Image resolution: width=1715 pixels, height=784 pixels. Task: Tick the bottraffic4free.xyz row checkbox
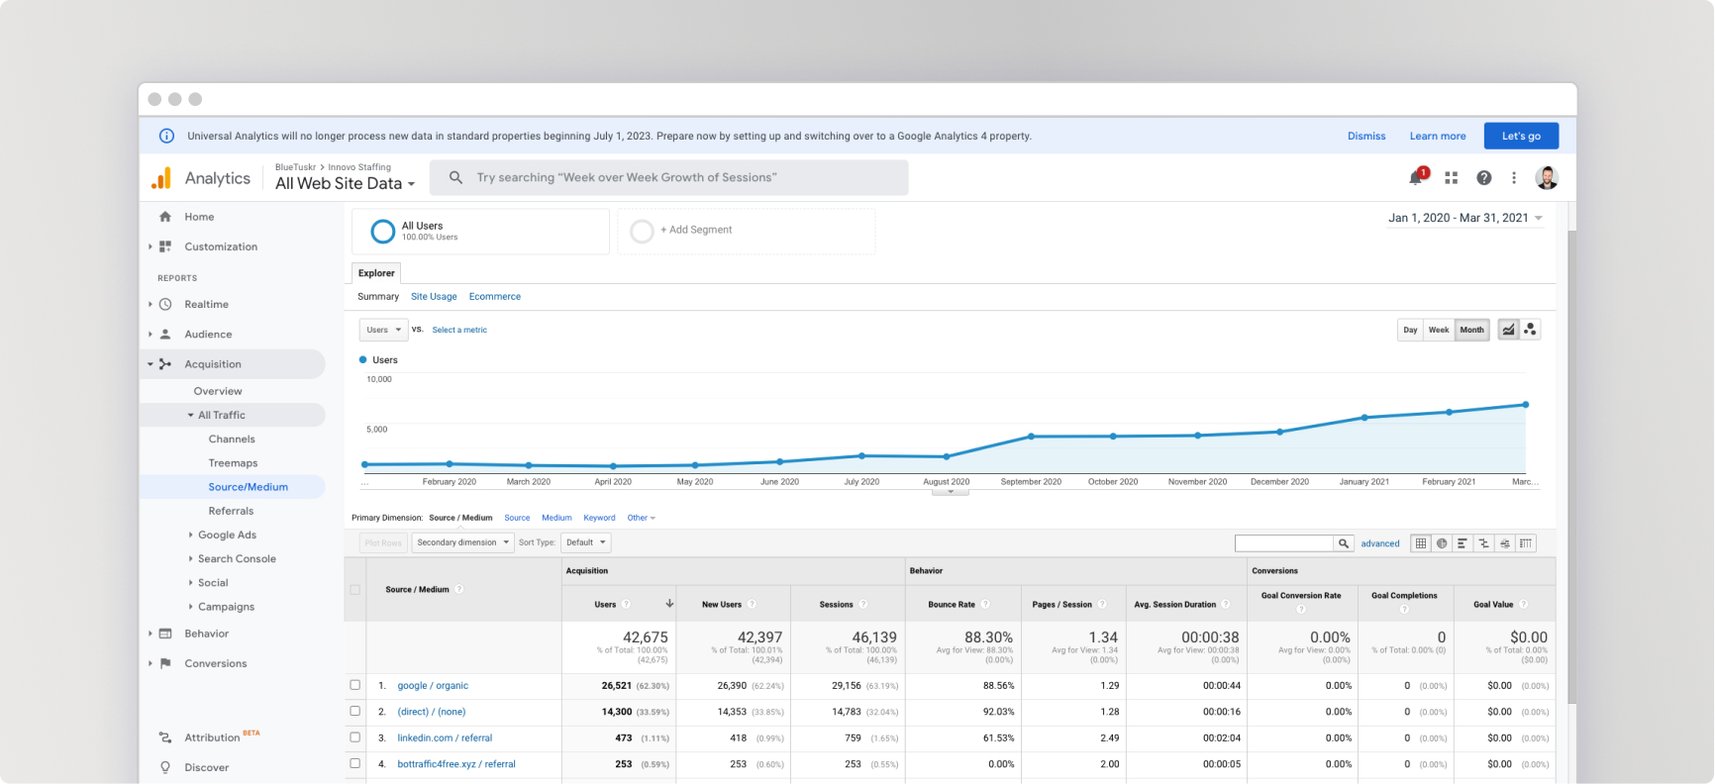point(355,763)
